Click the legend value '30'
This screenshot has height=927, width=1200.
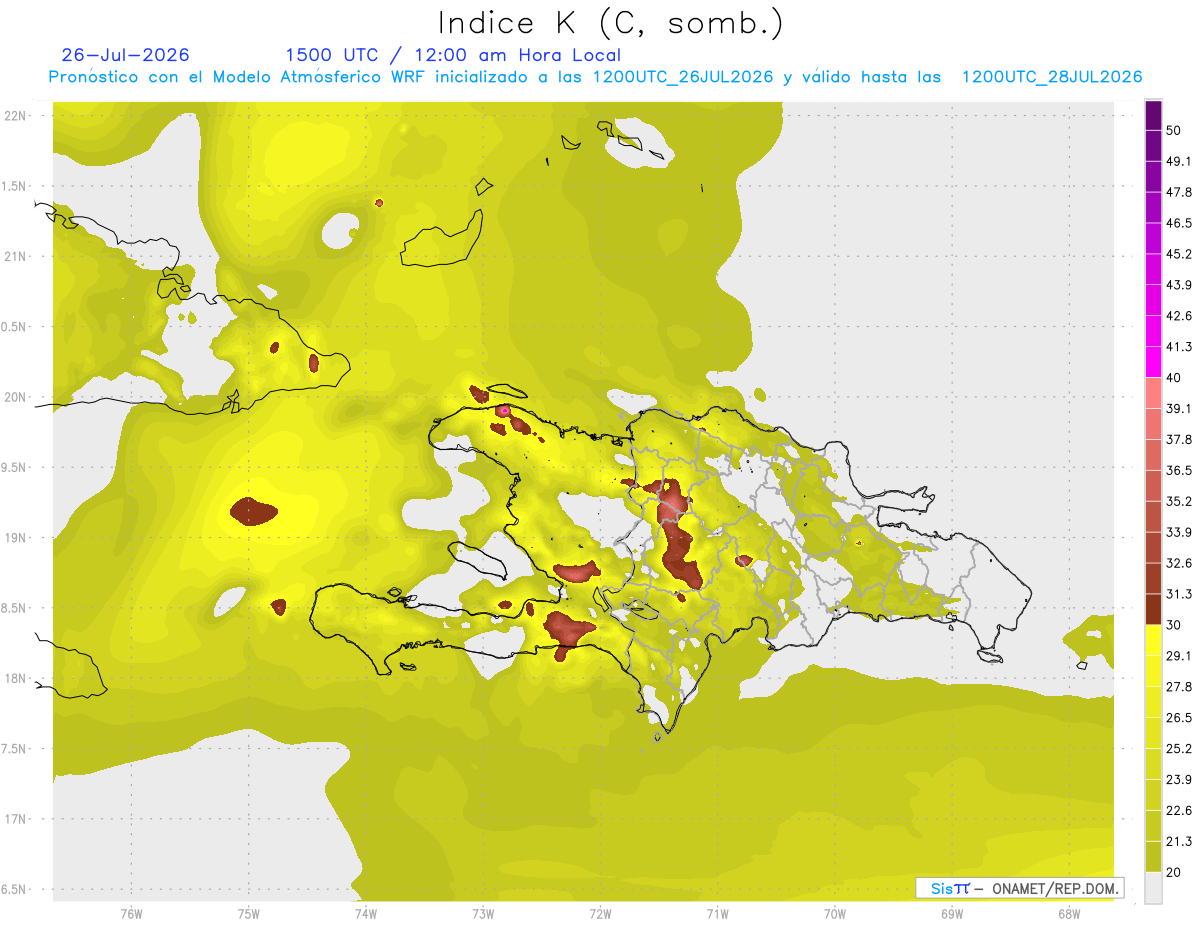1175,625
